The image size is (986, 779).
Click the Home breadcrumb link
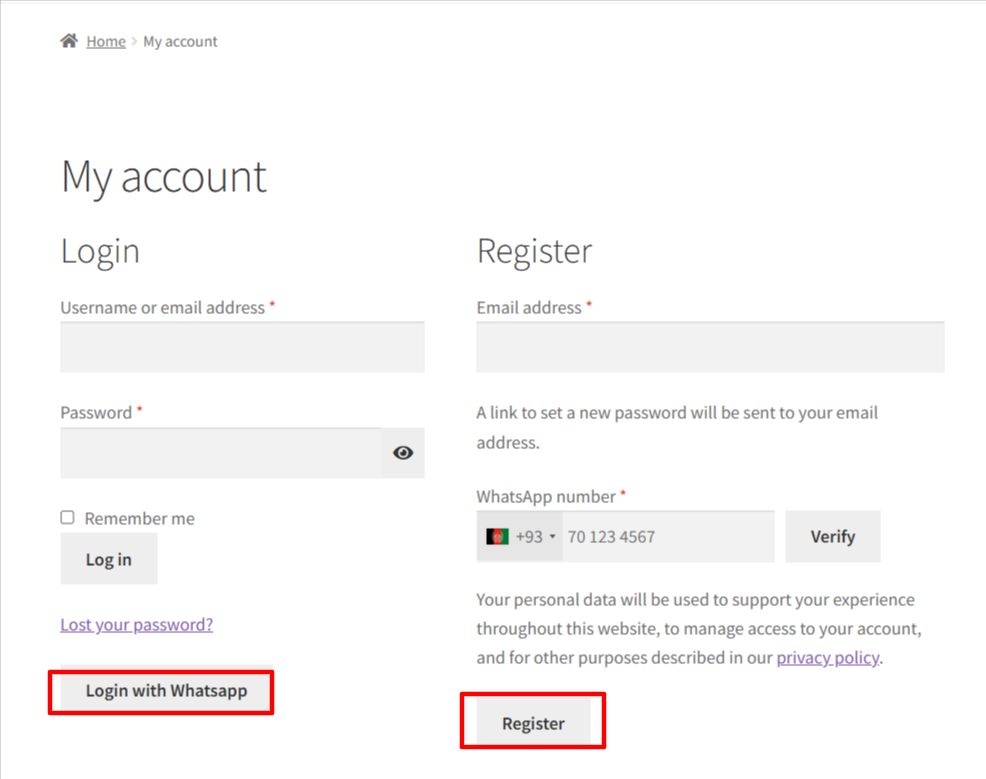[x=105, y=41]
